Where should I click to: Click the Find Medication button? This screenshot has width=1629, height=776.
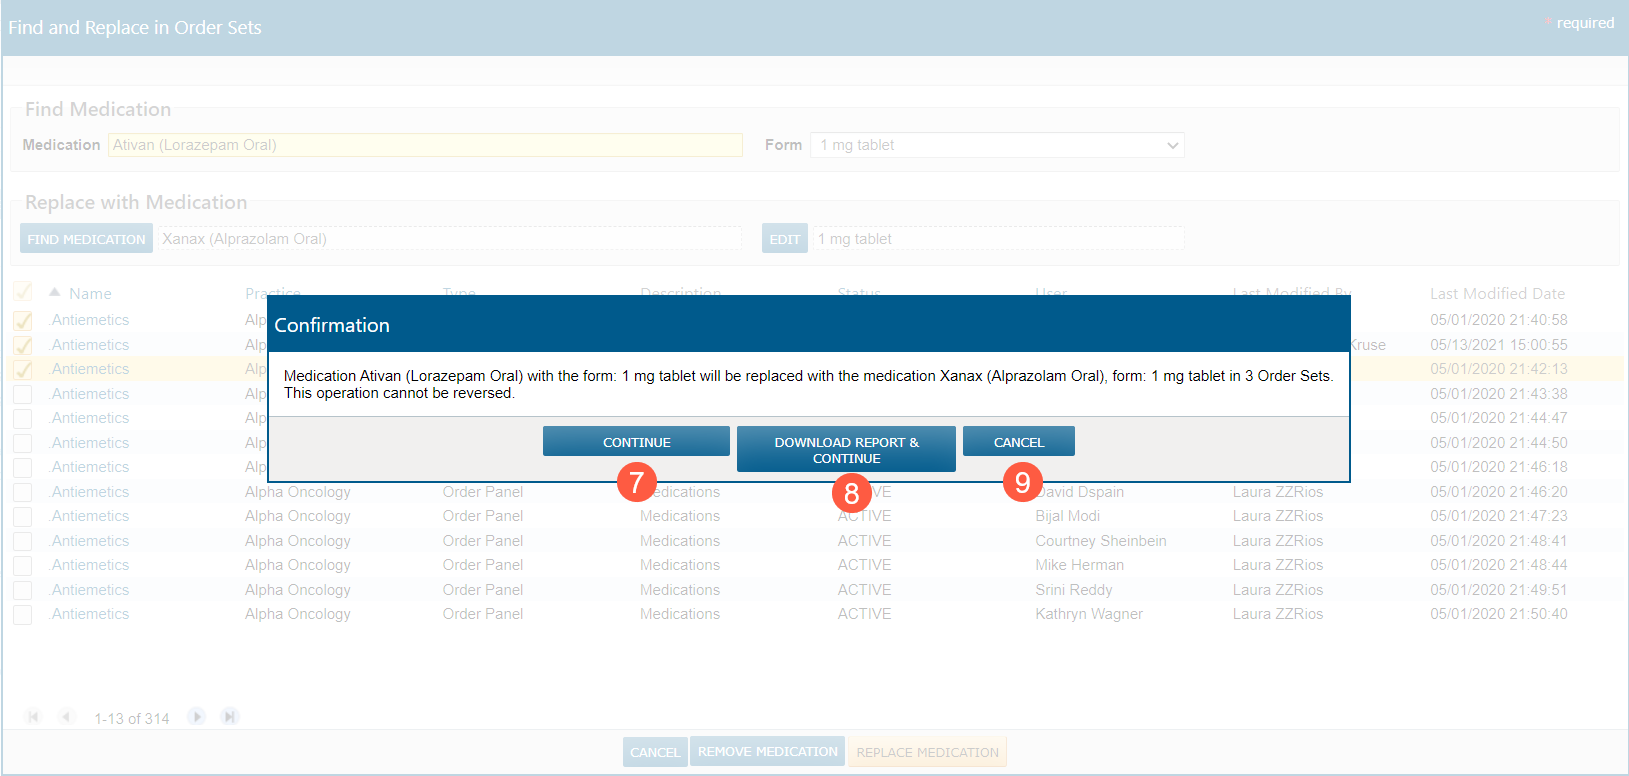(86, 239)
